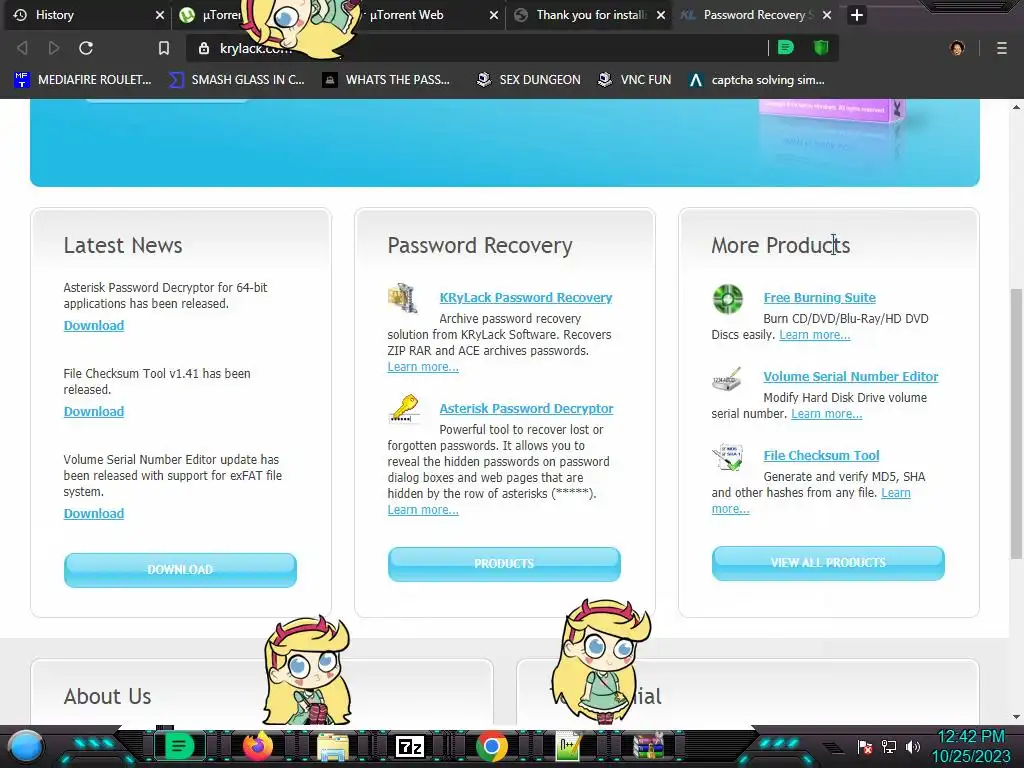Image resolution: width=1024 pixels, height=768 pixels.
Task: Open WHATS THE PASS... bookmark
Action: click(386, 80)
